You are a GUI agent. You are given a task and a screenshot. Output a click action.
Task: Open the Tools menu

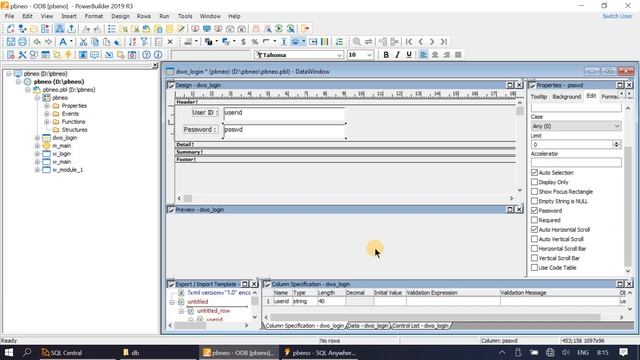pos(185,16)
